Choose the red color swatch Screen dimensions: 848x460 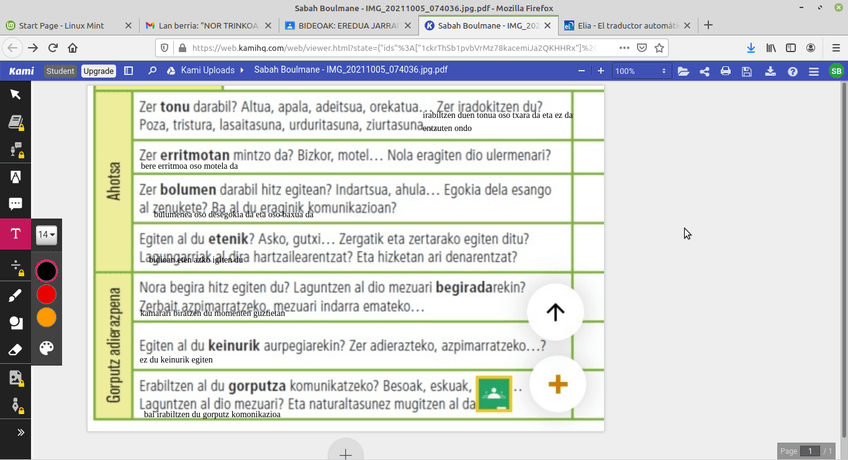[x=47, y=294]
